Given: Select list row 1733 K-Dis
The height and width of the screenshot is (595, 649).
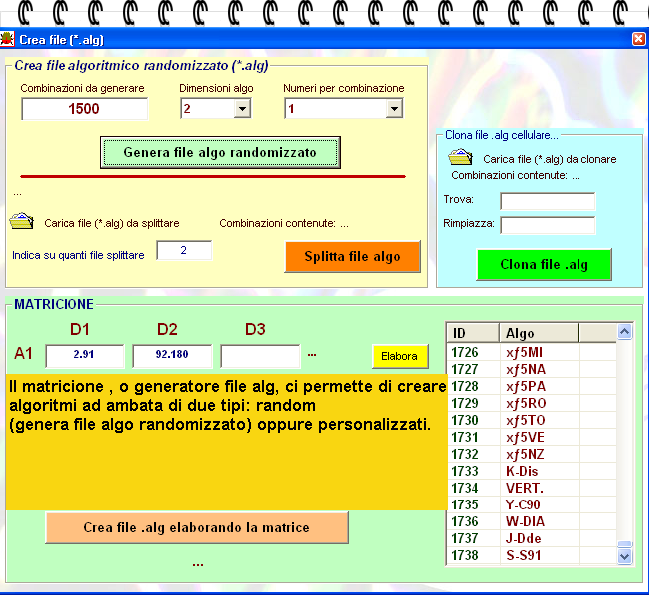Looking at the screenshot, I should tap(531, 471).
